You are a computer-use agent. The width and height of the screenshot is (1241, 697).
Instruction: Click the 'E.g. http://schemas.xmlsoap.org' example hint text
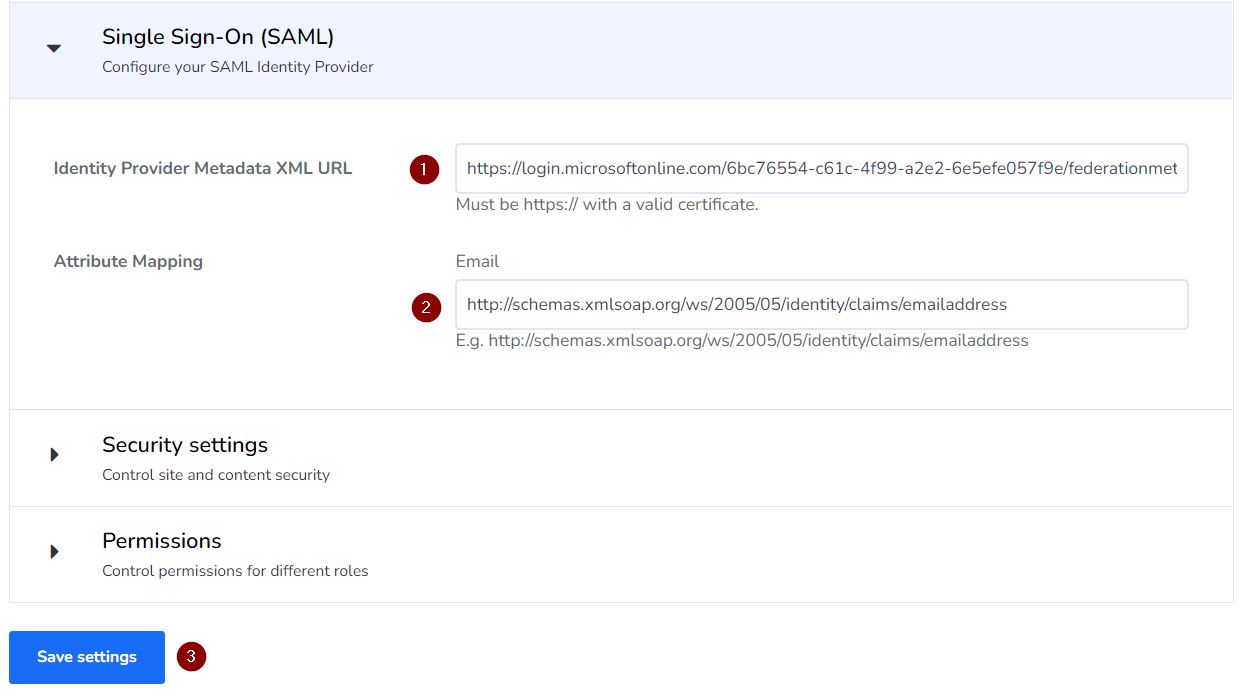coord(742,340)
